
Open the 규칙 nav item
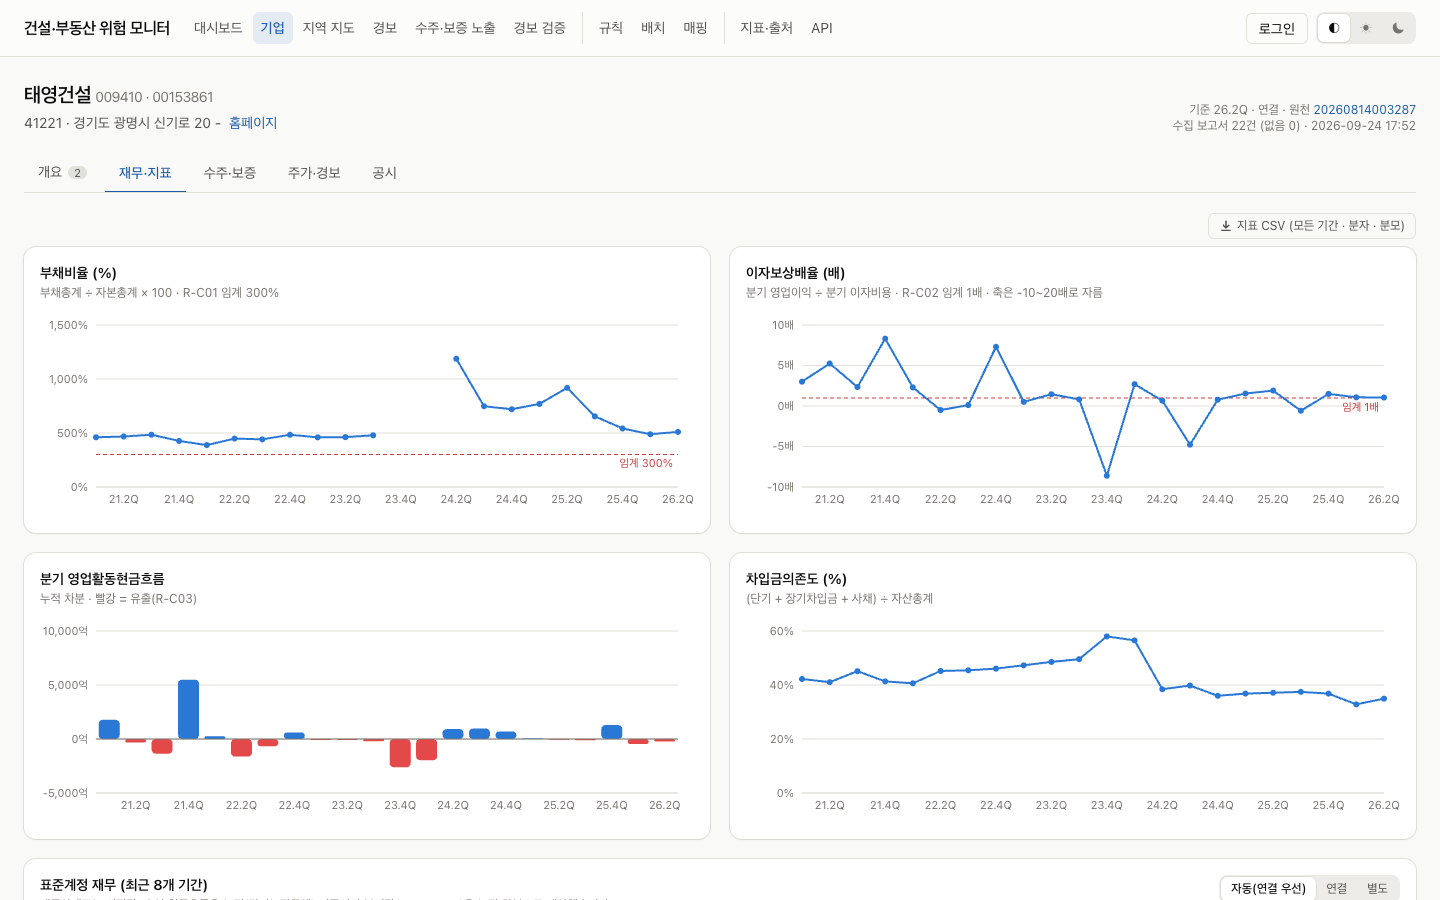(611, 28)
